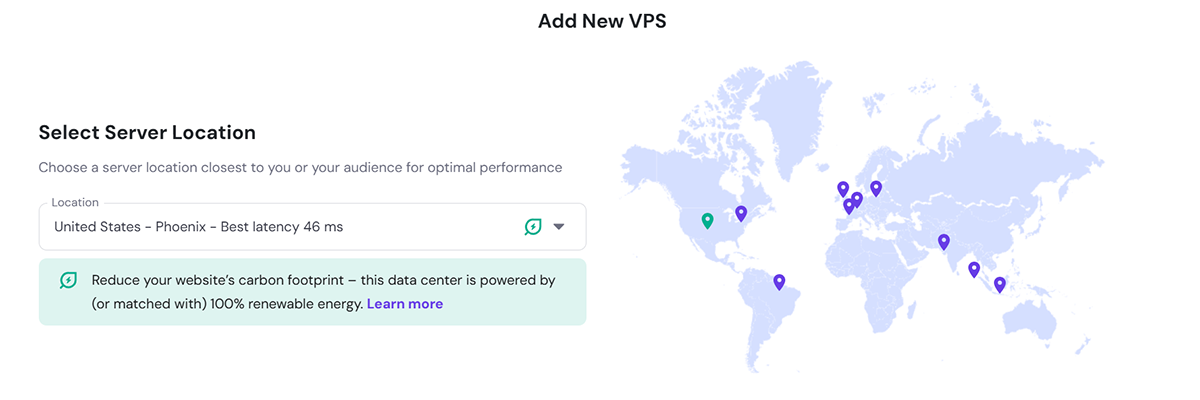This screenshot has height=400, width=1200.
Task: Expand the Location dropdown arrow
Action: pyautogui.click(x=559, y=227)
